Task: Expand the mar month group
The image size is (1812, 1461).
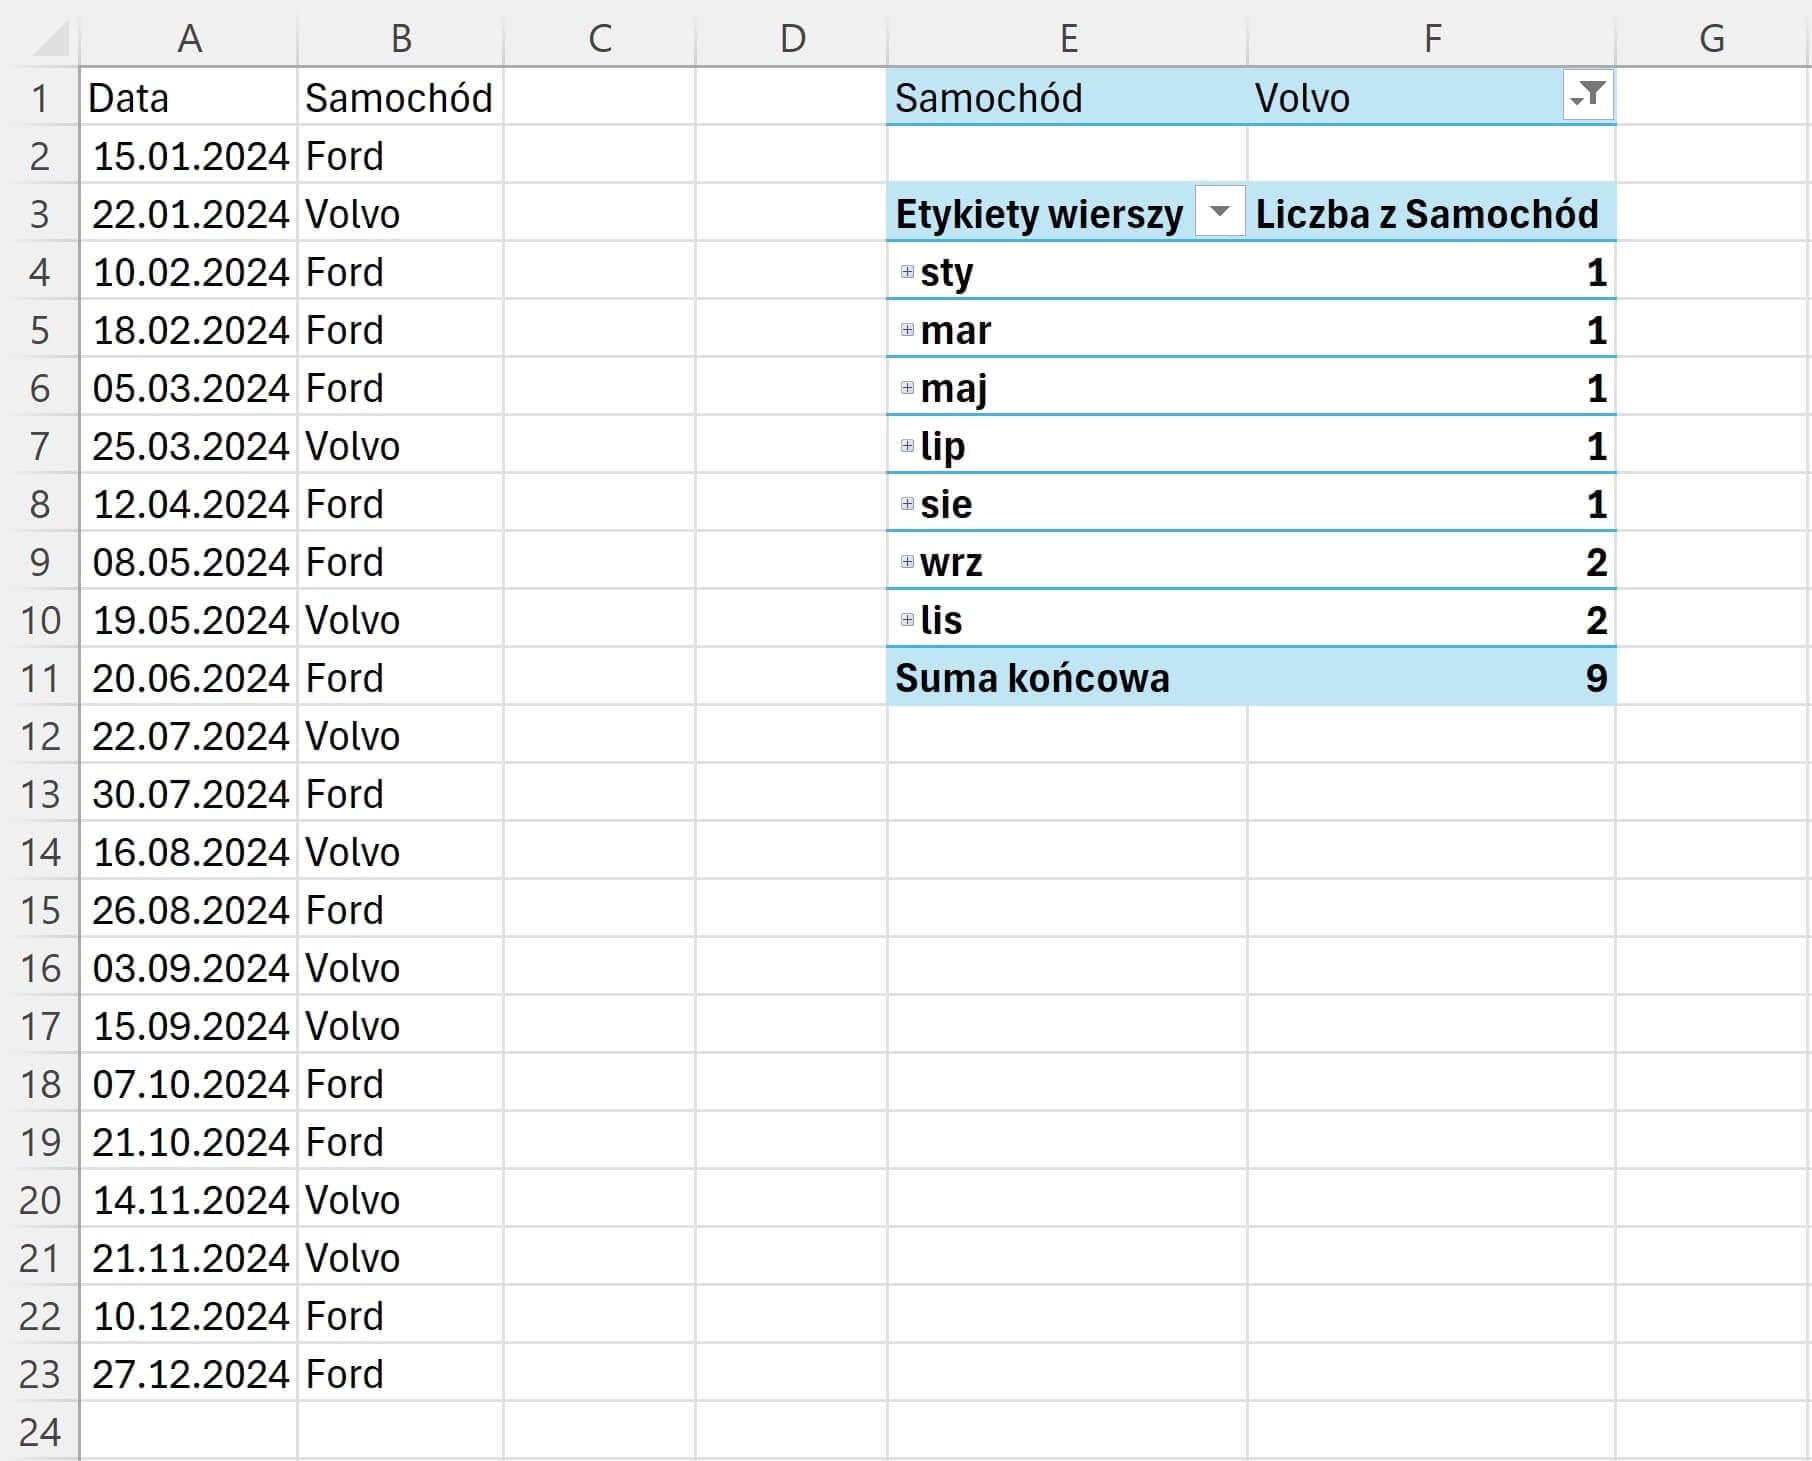Action: [x=907, y=330]
